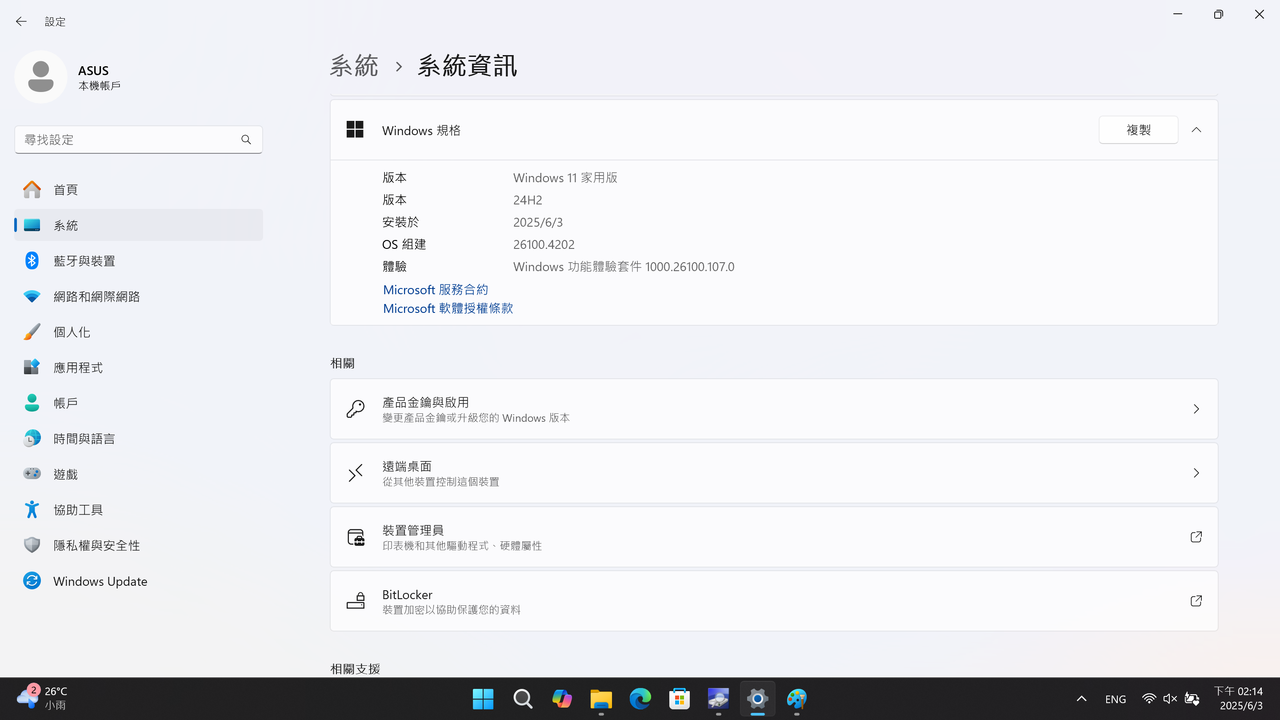Click the edition text Windows 11 家用版
Image resolution: width=1280 pixels, height=720 pixels.
coord(565,178)
